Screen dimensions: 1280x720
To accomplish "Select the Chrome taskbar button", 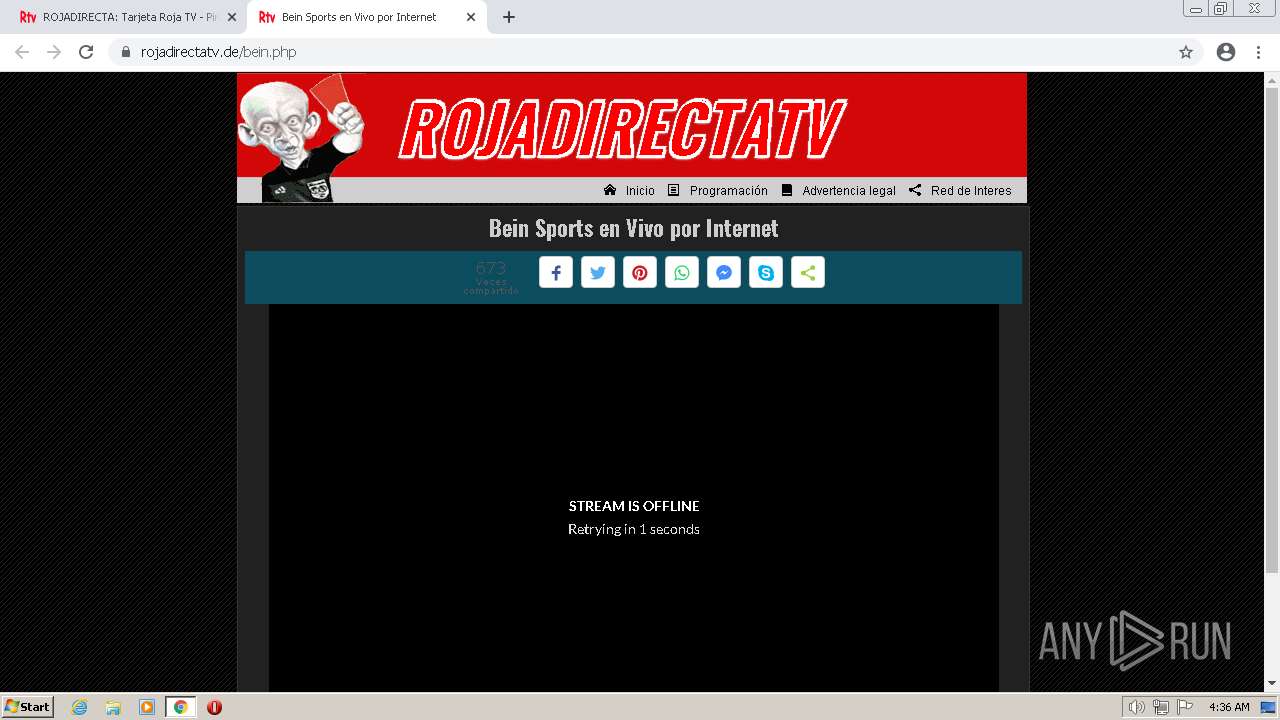I will (x=180, y=707).
